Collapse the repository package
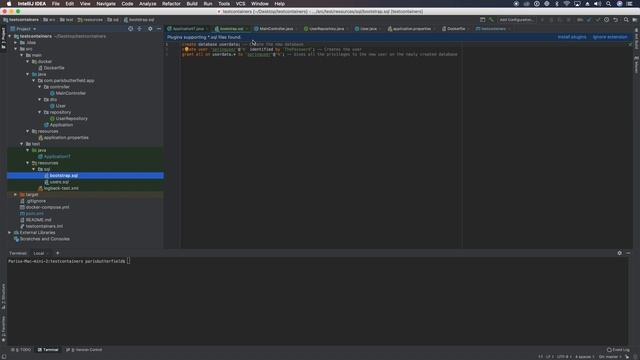This screenshot has height=360, width=640. (40, 112)
